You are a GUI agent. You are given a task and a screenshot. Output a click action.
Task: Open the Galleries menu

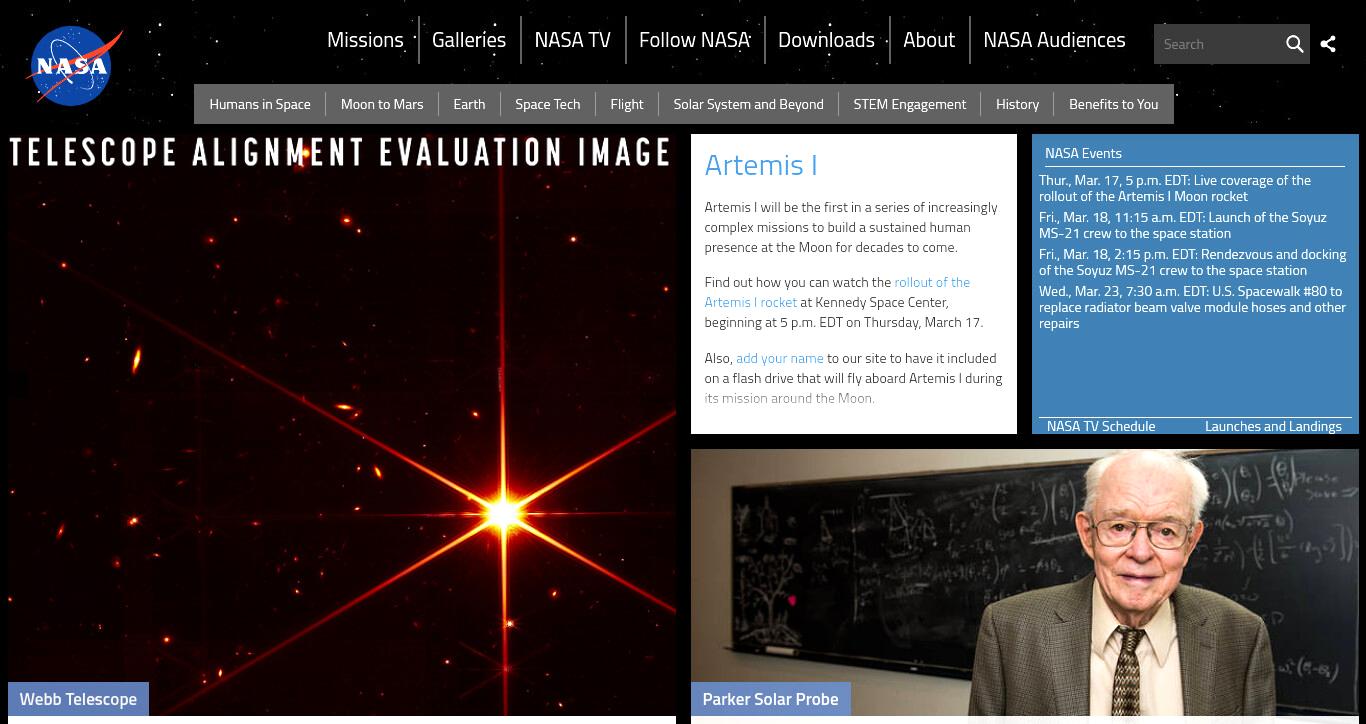(469, 40)
